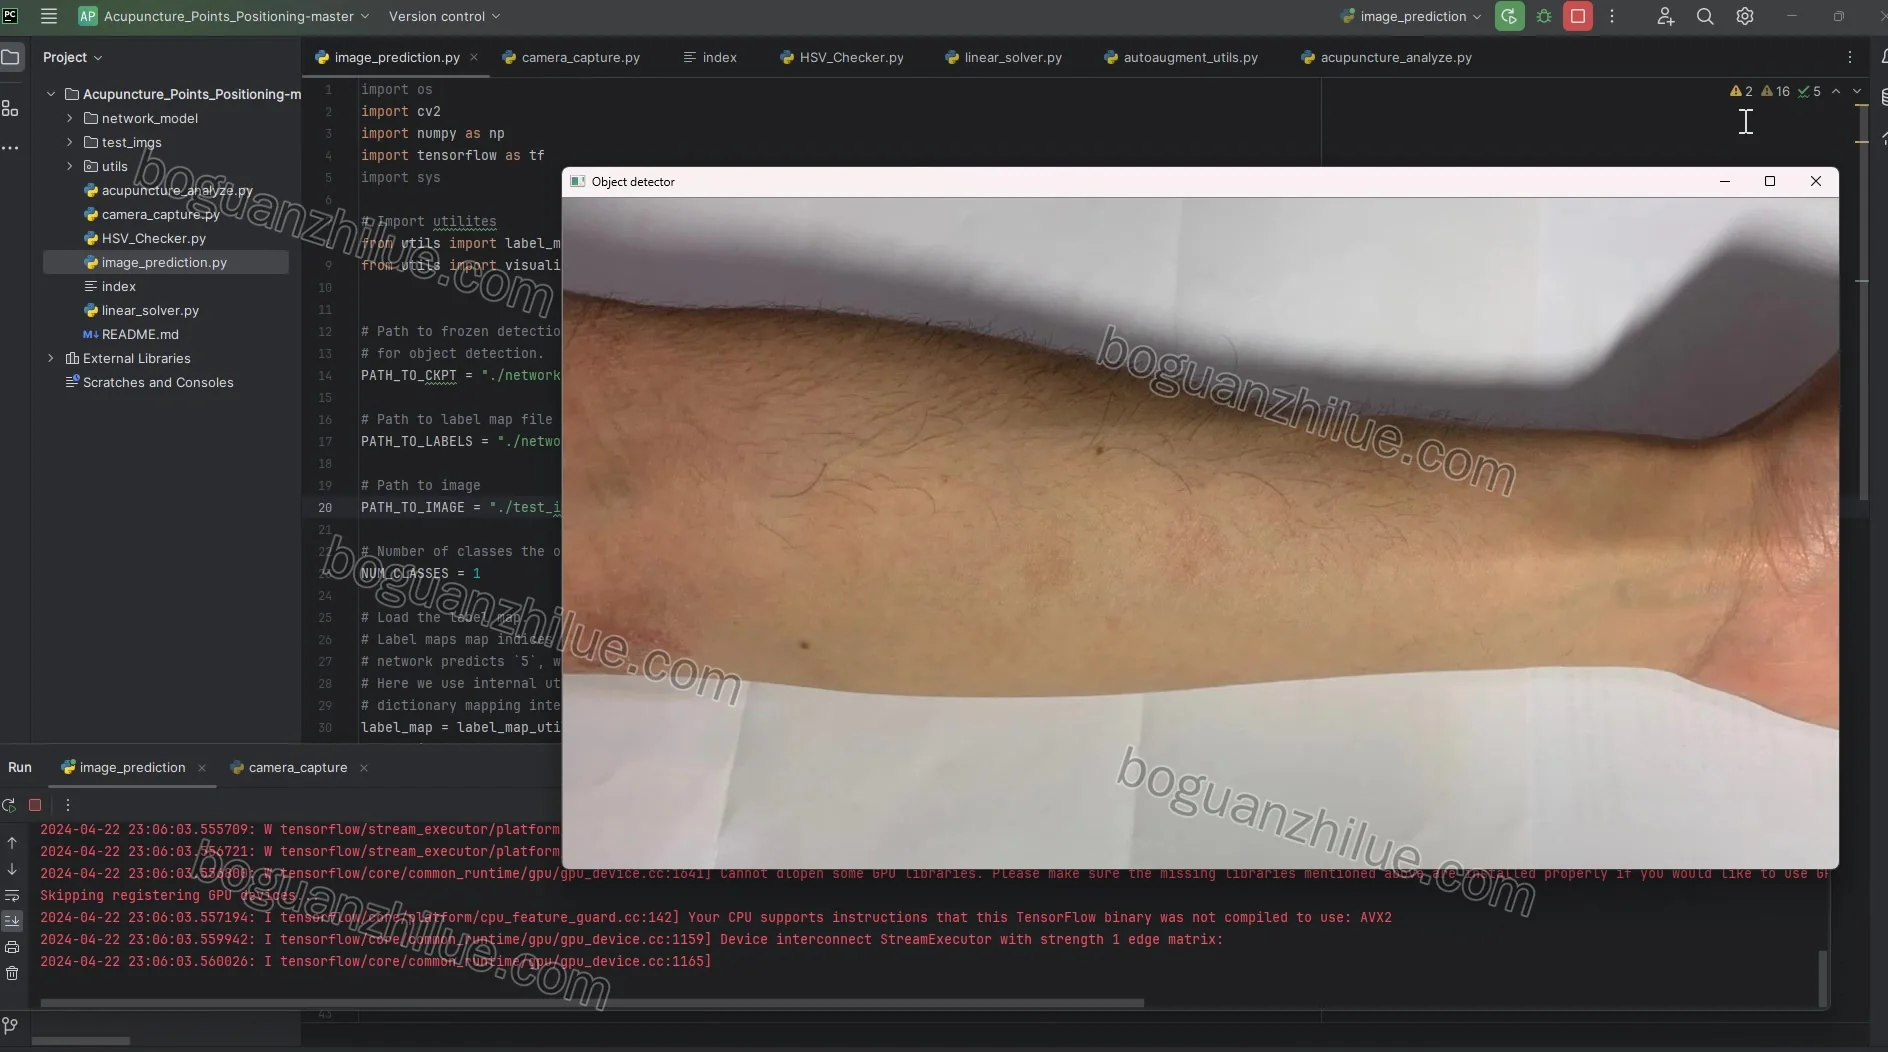Rerun image_prediction in Run panel

pos(10,805)
